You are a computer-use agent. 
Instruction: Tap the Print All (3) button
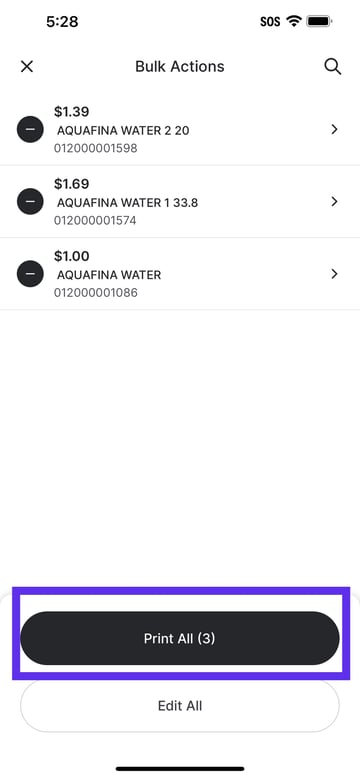180,638
